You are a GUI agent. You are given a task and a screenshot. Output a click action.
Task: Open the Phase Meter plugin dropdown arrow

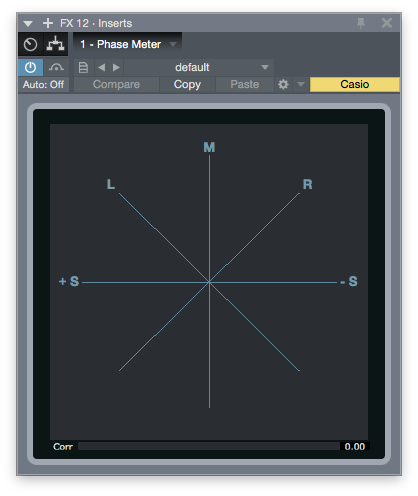pyautogui.click(x=173, y=44)
